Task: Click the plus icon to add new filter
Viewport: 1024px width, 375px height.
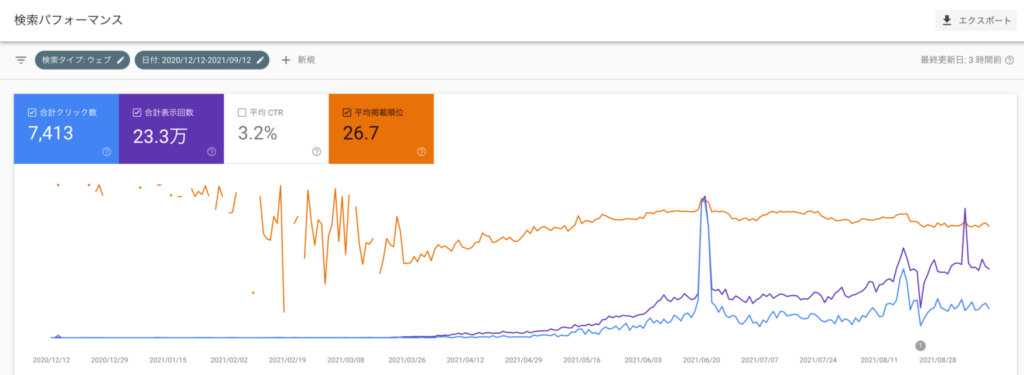Action: (285, 60)
